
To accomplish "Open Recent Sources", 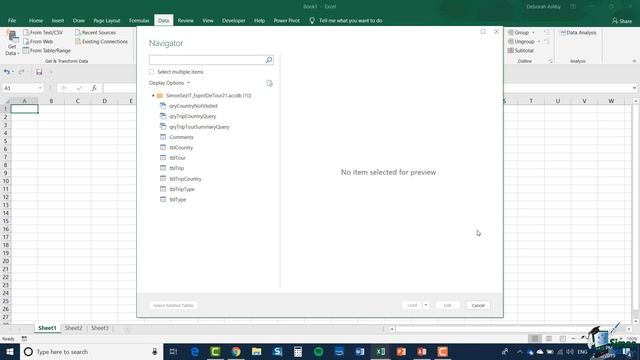I will (x=96, y=32).
